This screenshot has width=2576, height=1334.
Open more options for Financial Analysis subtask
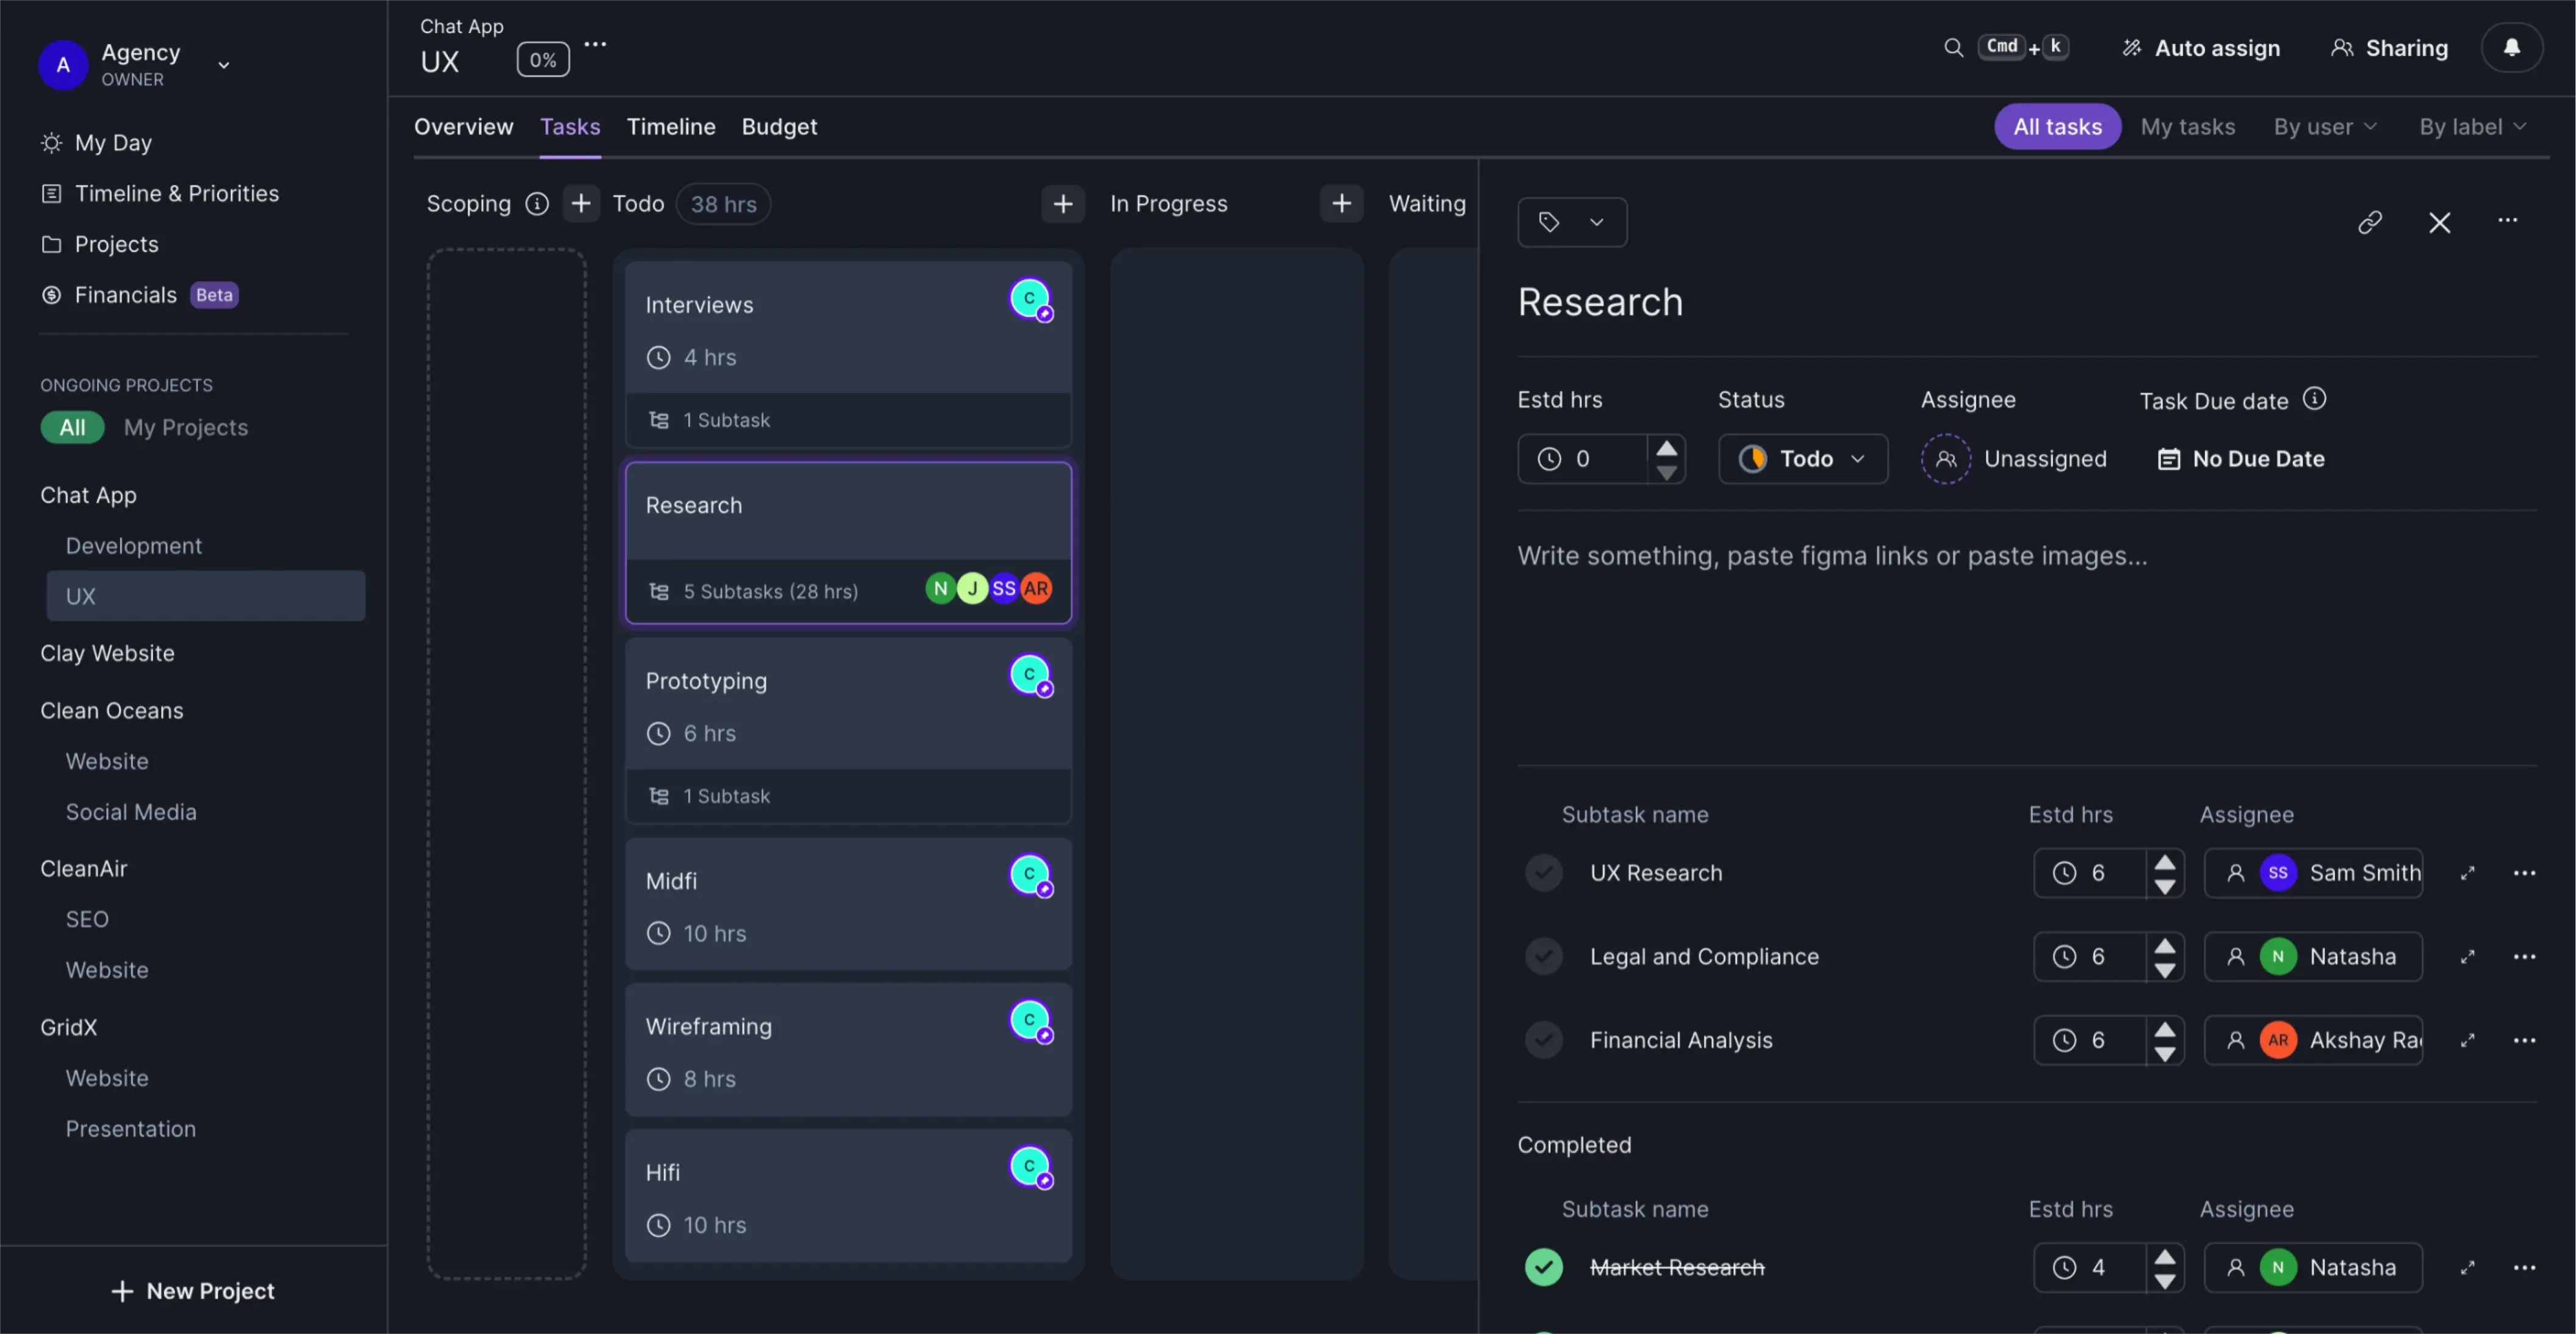point(2526,1040)
